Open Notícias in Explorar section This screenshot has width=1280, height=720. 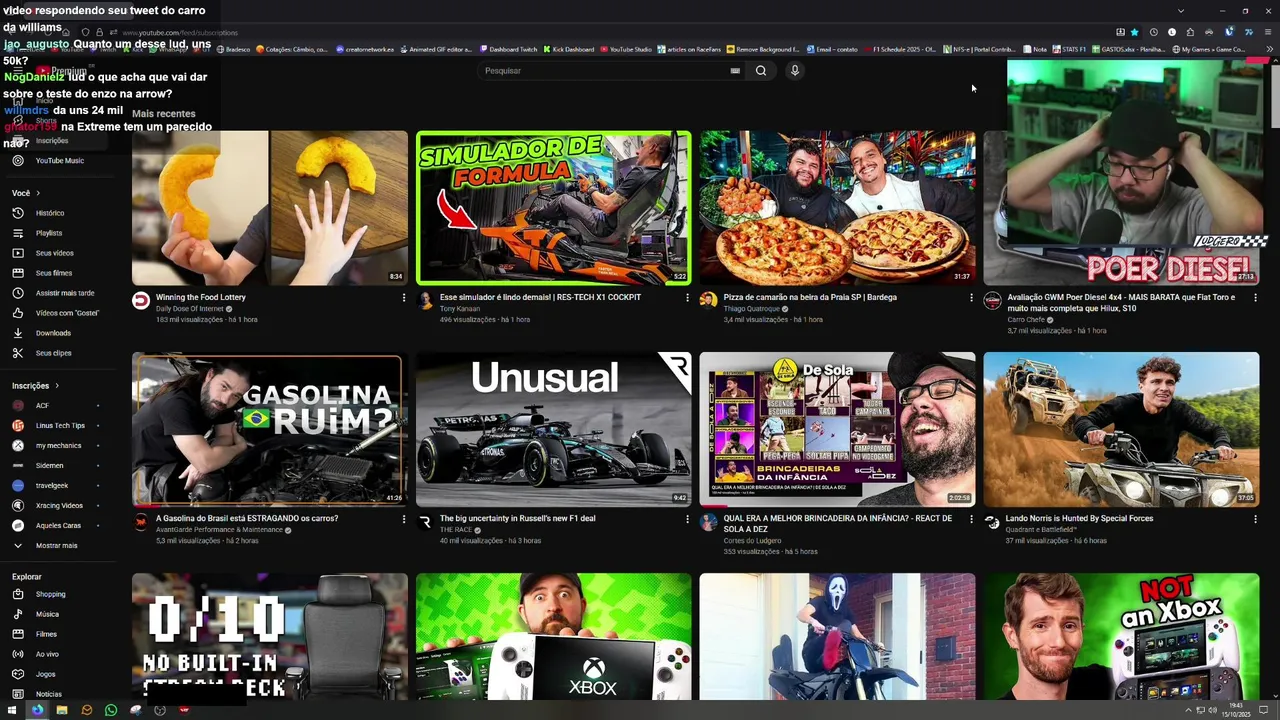click(x=48, y=694)
